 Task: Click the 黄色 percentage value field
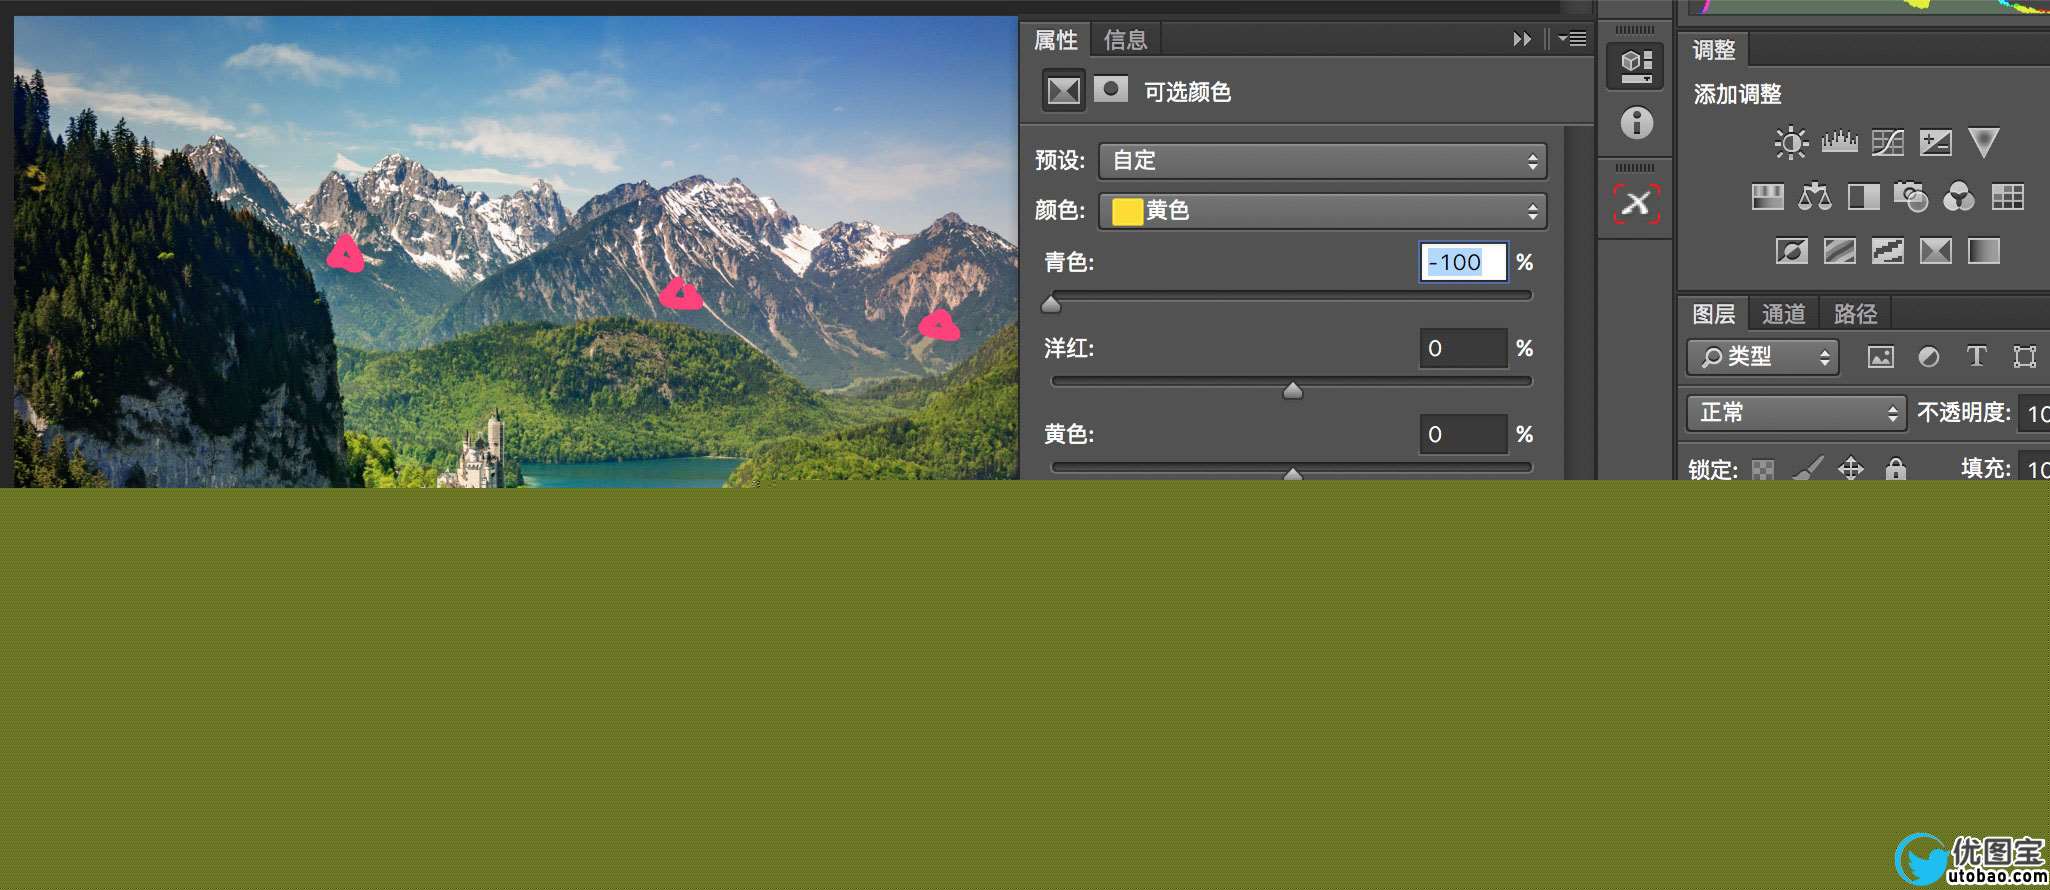[1463, 434]
